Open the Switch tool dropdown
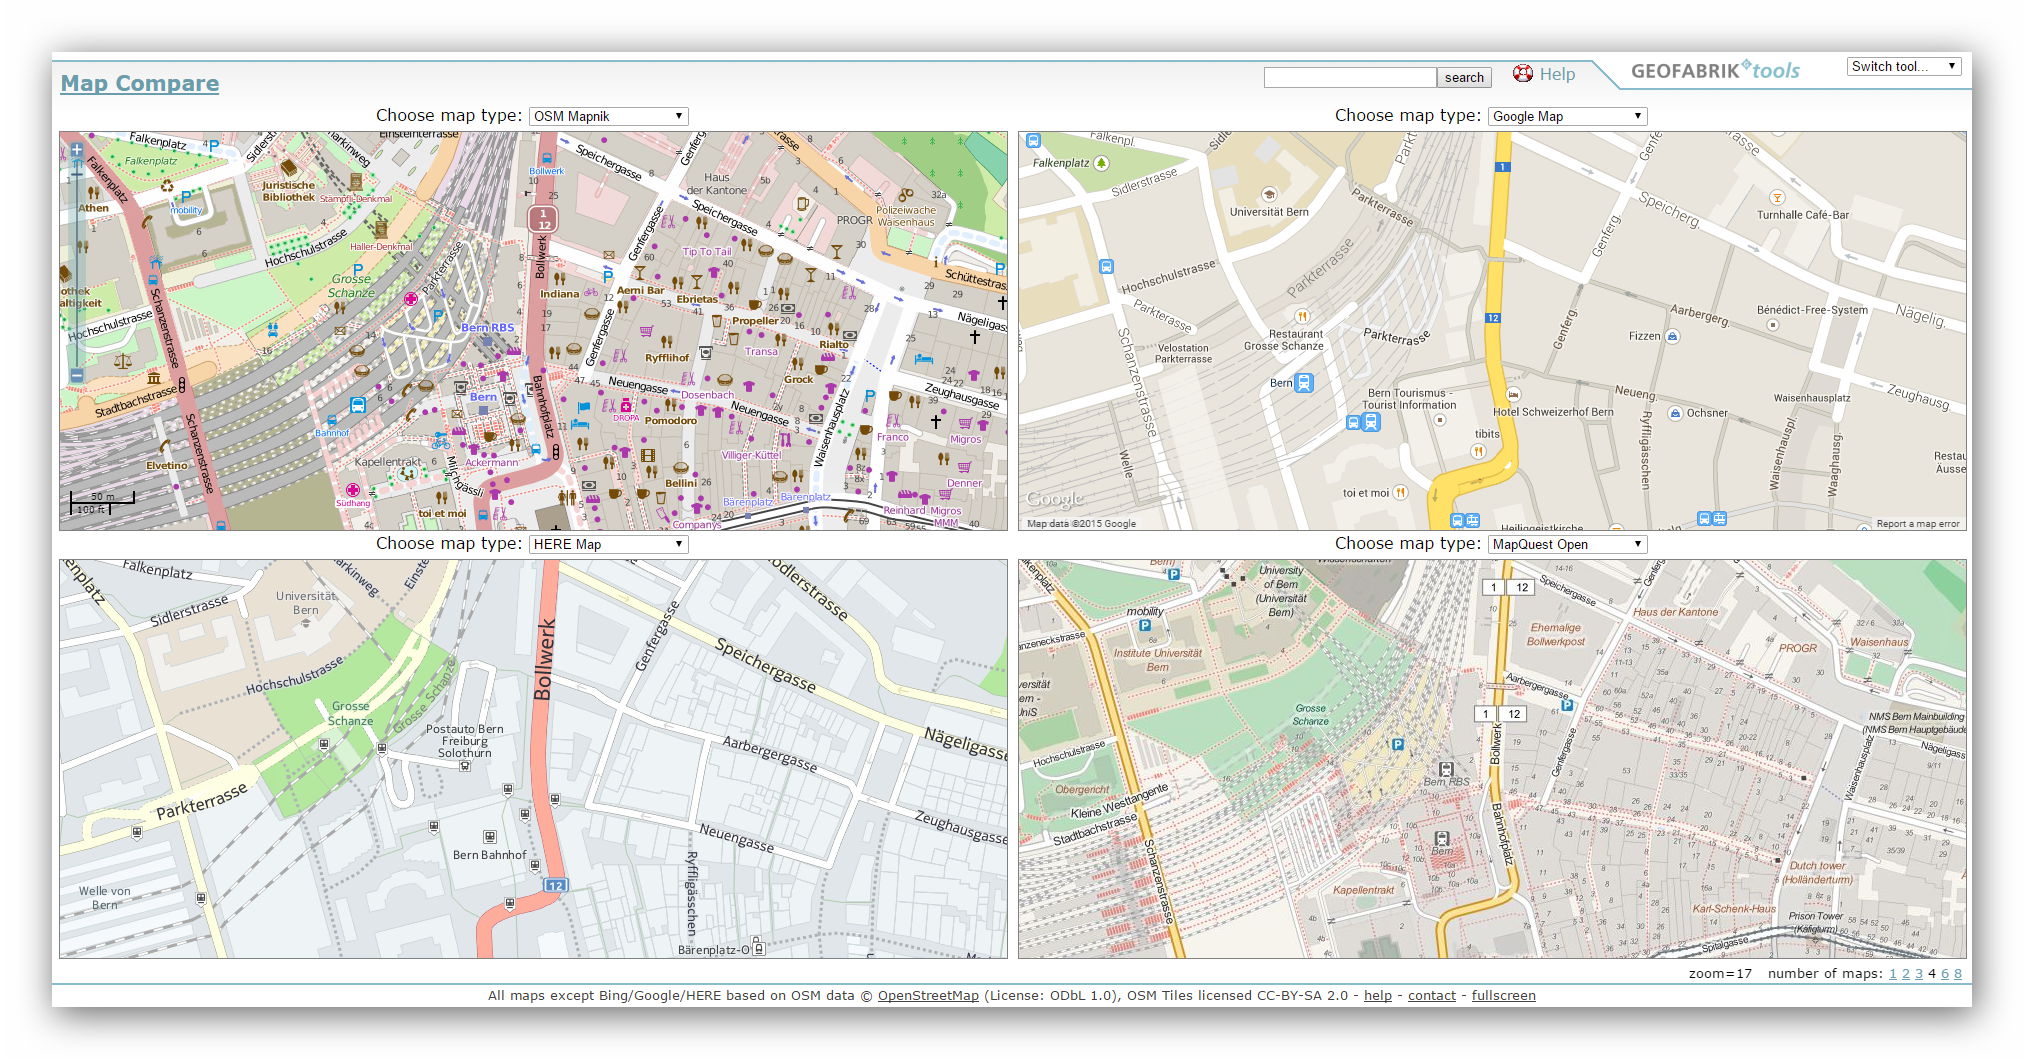Screen dimensions: 2024x1059 click(1904, 67)
